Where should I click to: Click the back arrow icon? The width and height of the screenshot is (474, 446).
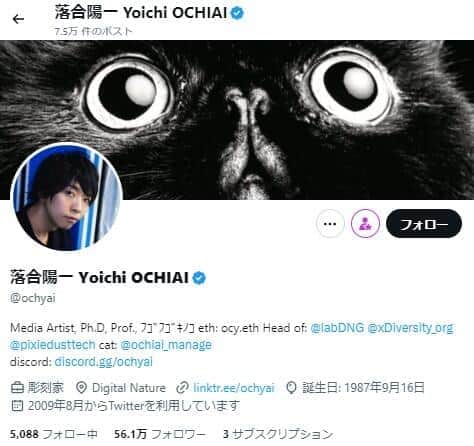tap(18, 19)
